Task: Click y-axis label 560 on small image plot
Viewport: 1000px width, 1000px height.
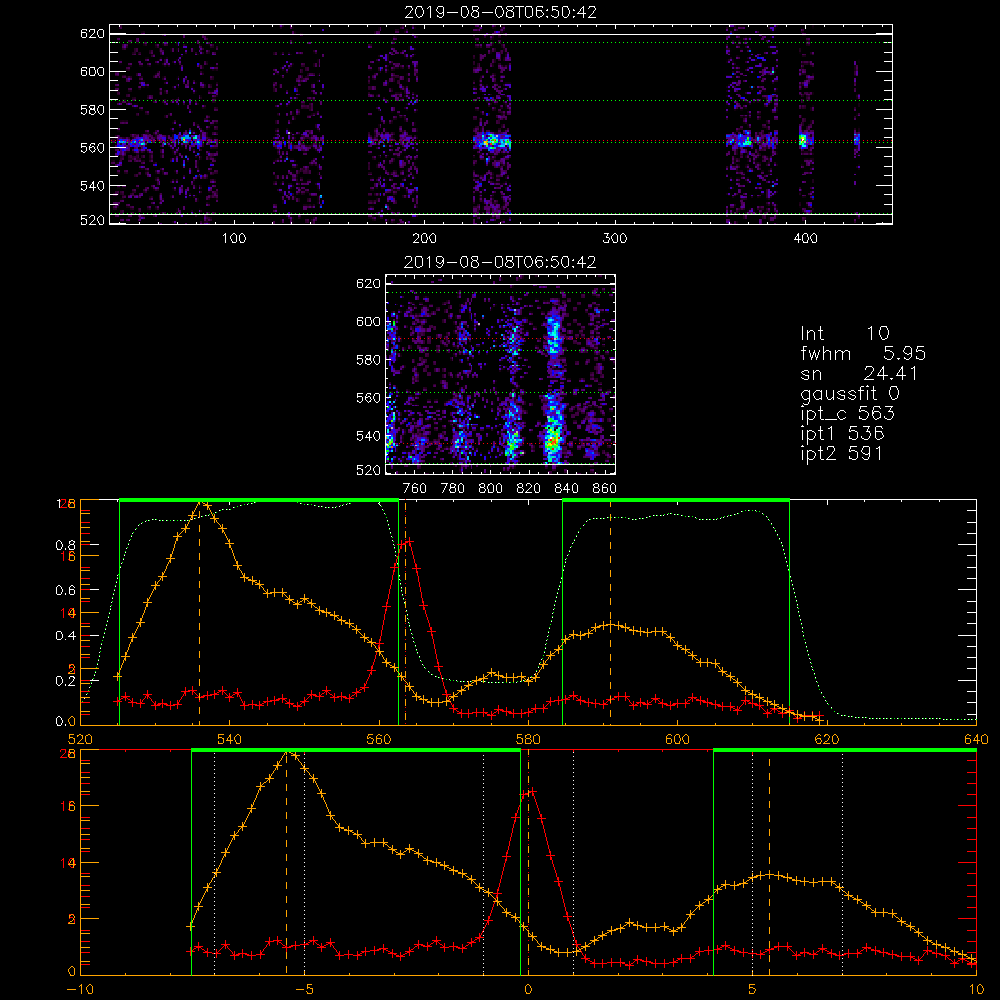Action: [x=369, y=398]
